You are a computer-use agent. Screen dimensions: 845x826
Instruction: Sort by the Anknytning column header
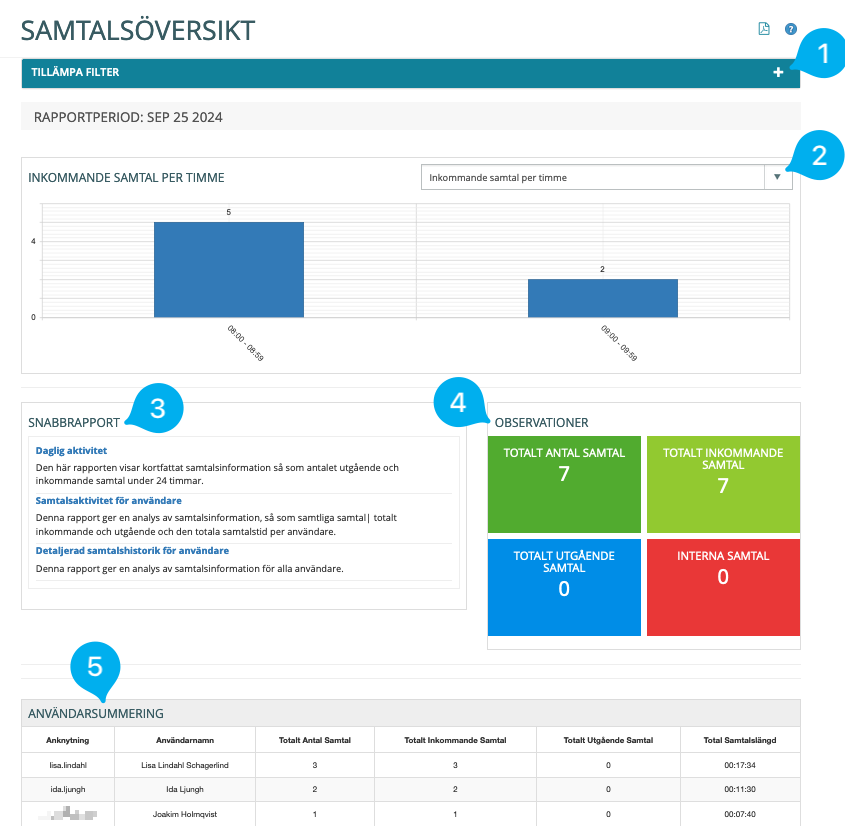click(x=68, y=740)
